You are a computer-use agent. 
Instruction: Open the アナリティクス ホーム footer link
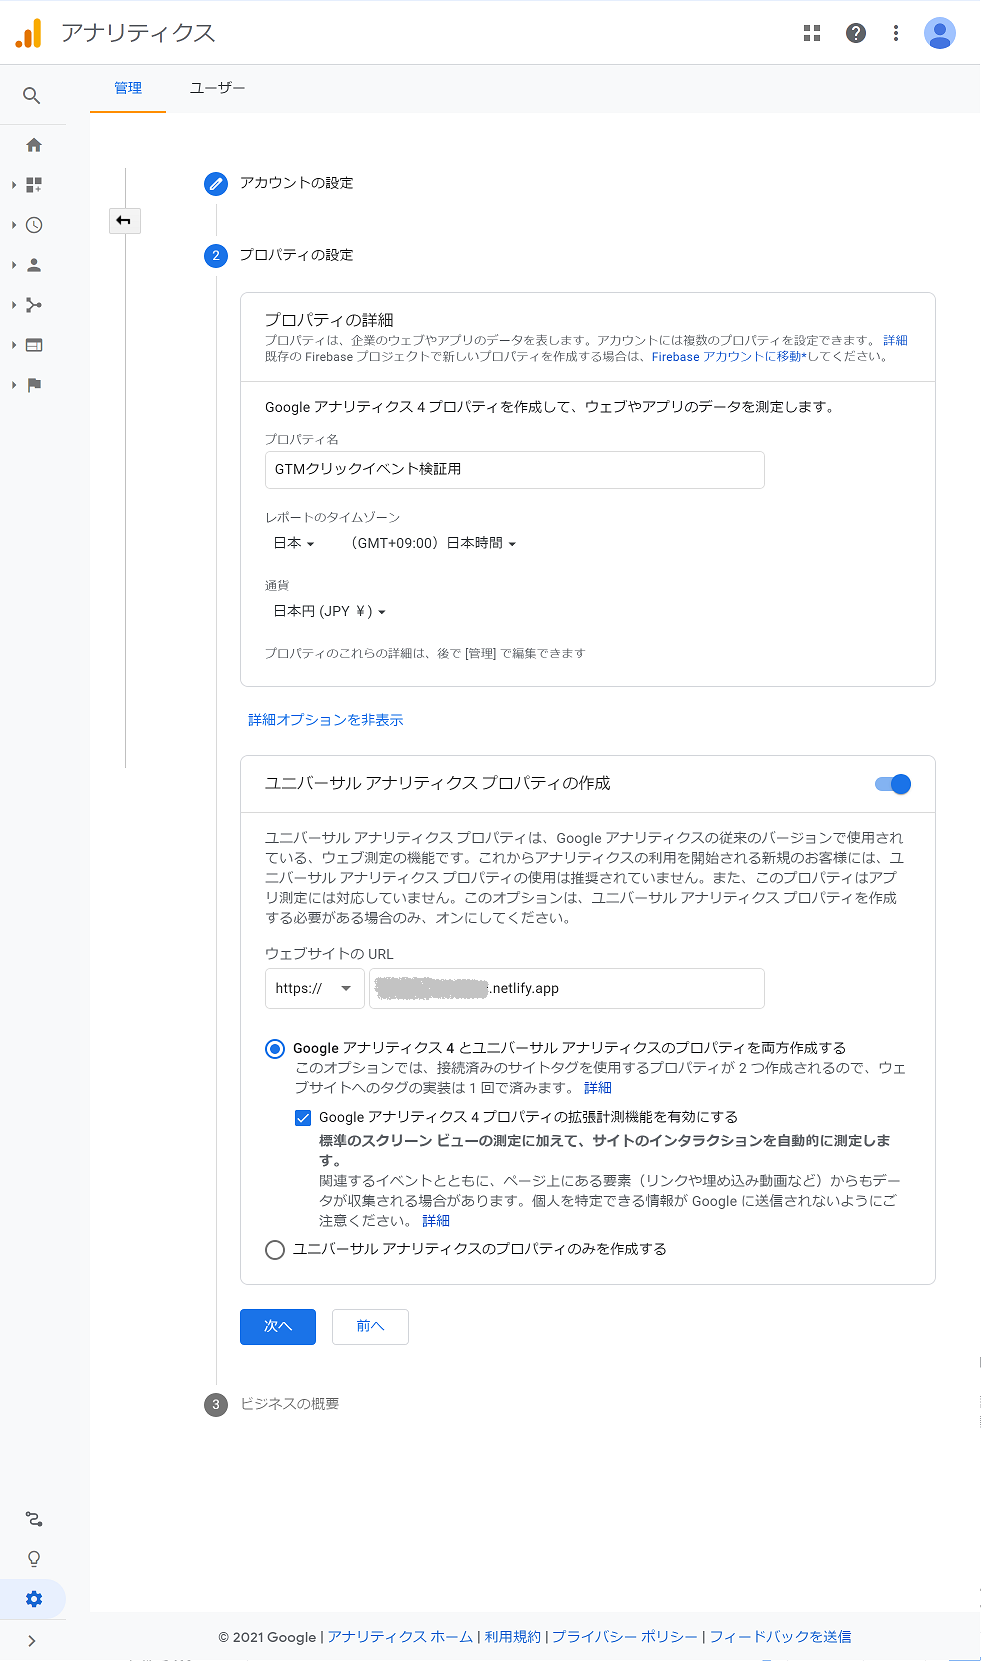[x=400, y=1637]
